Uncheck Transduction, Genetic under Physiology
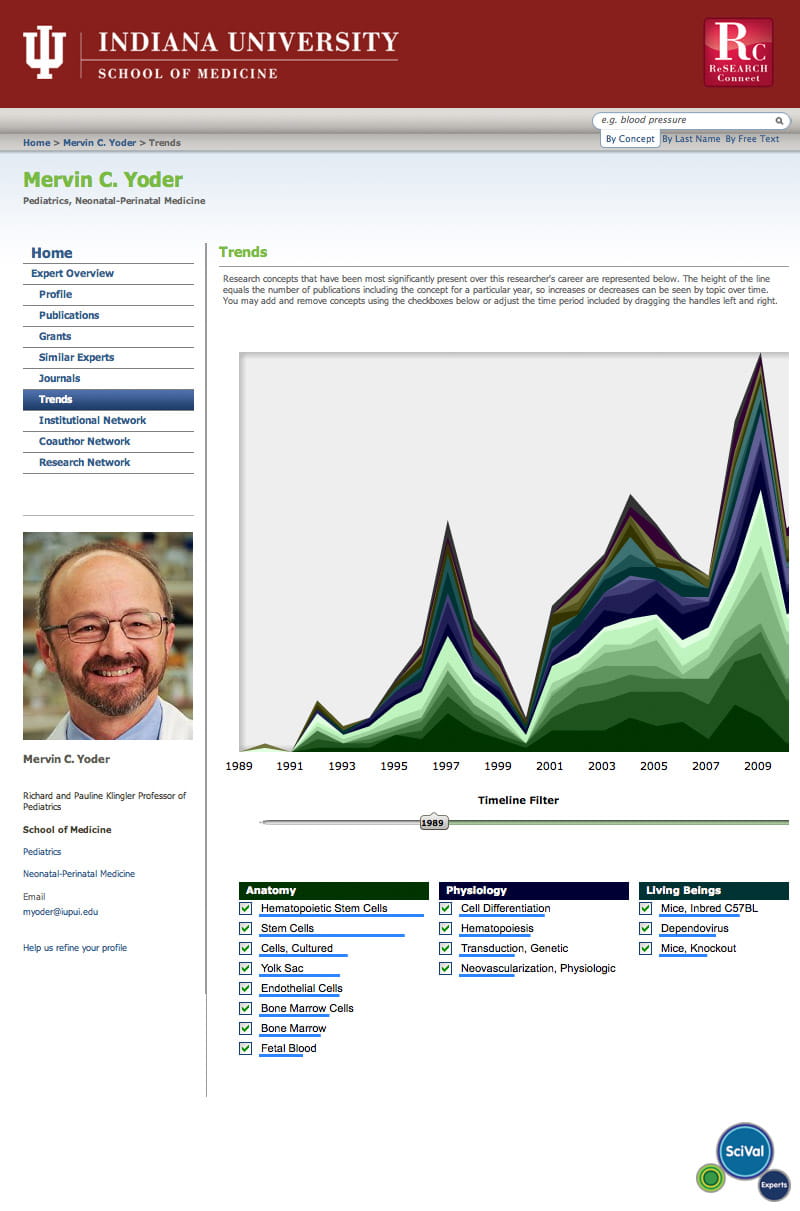 pyautogui.click(x=445, y=948)
